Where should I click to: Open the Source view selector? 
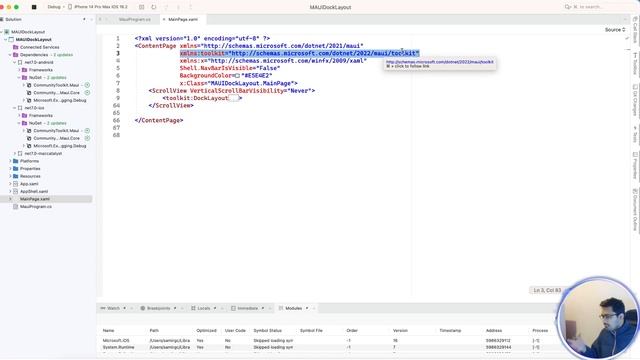pyautogui.click(x=615, y=30)
